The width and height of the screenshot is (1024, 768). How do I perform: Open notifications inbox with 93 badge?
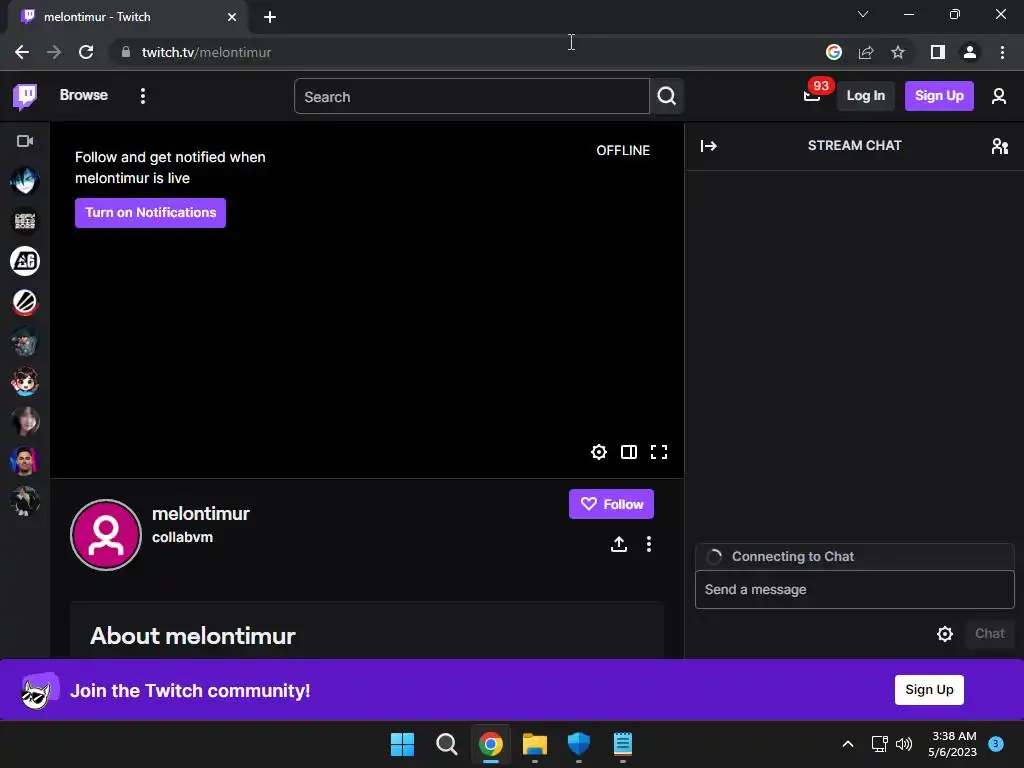click(812, 95)
